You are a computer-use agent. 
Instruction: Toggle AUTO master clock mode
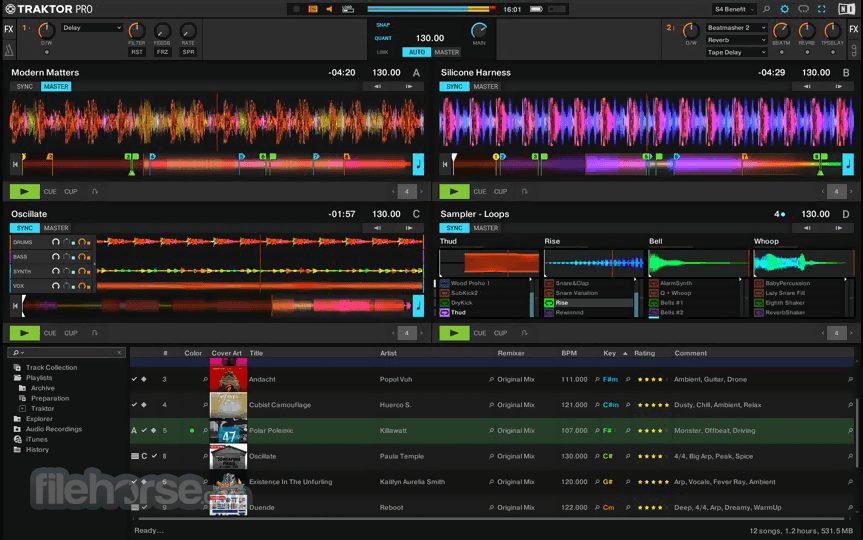pyautogui.click(x=417, y=52)
